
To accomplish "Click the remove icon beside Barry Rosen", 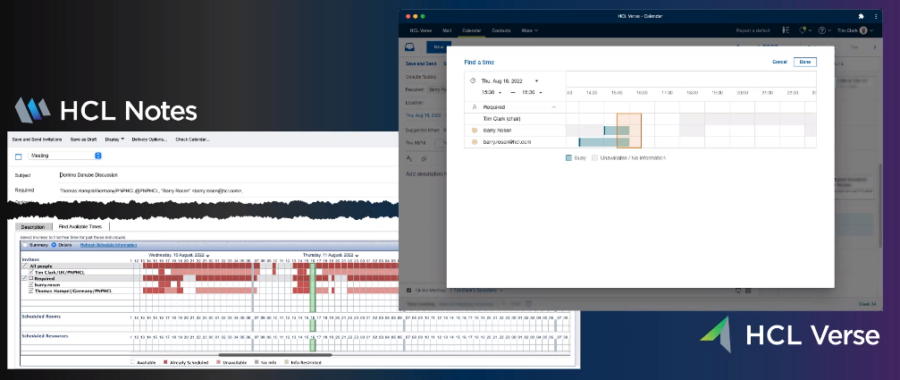I will (474, 130).
